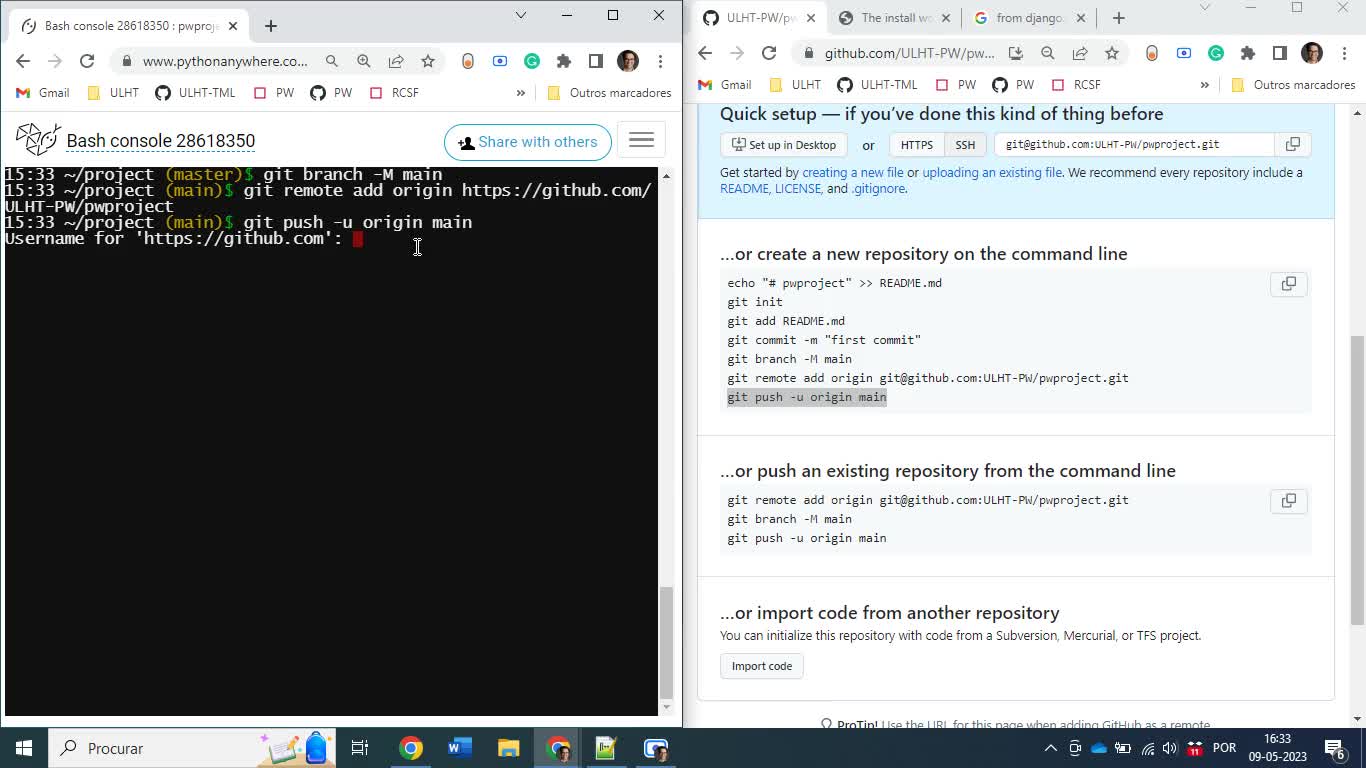The image size is (1366, 768).
Task: Click the Import code button
Action: 761,665
